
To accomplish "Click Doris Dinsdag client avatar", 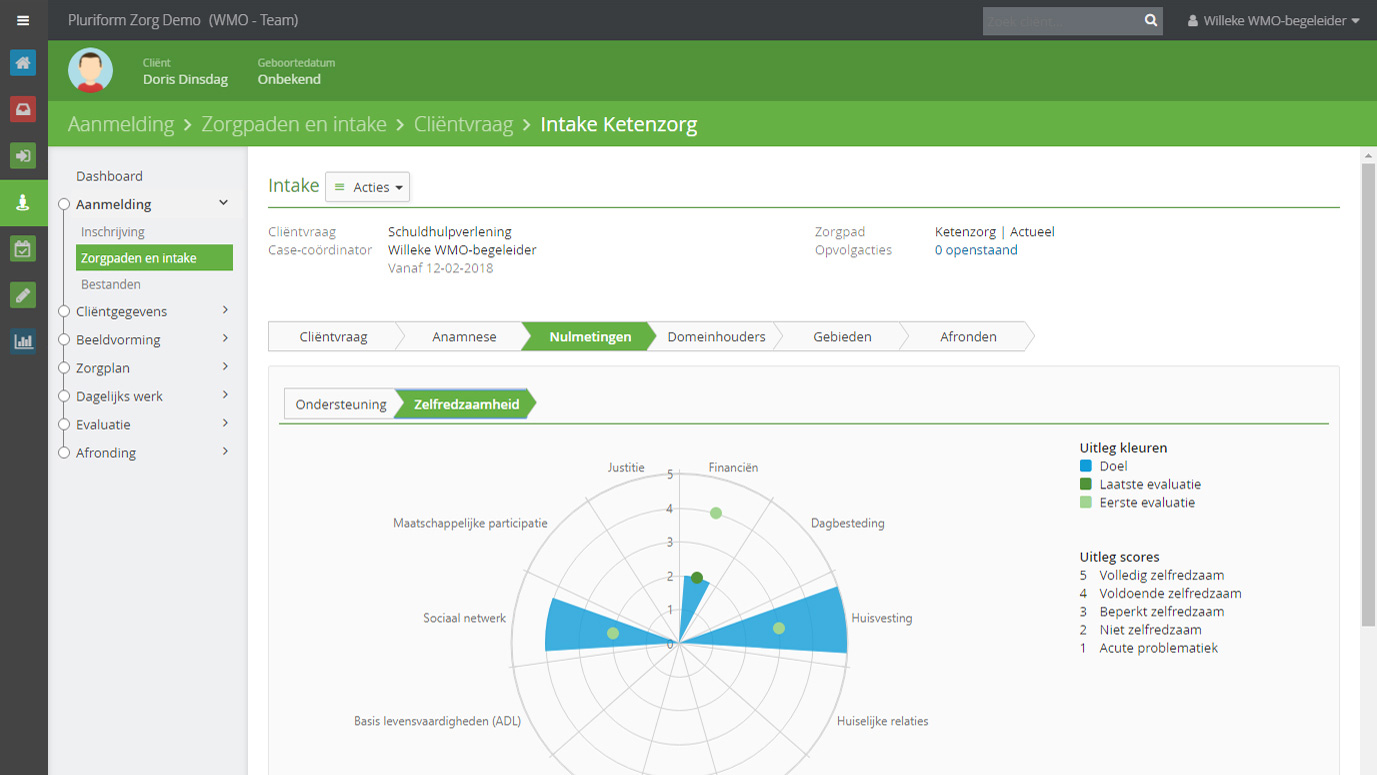I will (90, 70).
